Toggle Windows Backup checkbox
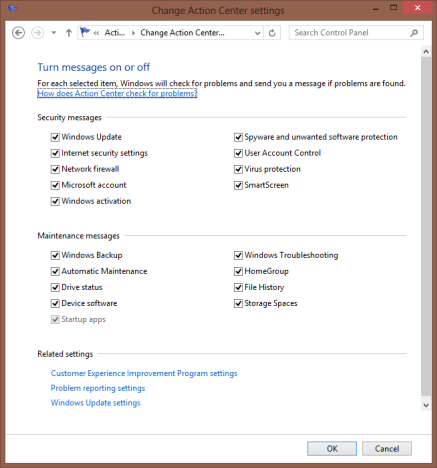 pos(55,255)
